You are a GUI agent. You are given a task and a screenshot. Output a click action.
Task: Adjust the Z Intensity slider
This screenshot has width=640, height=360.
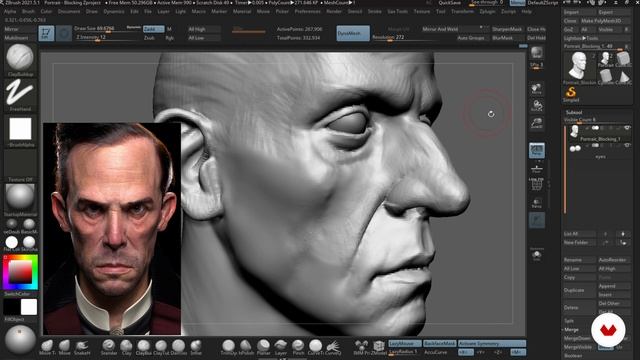point(107,38)
